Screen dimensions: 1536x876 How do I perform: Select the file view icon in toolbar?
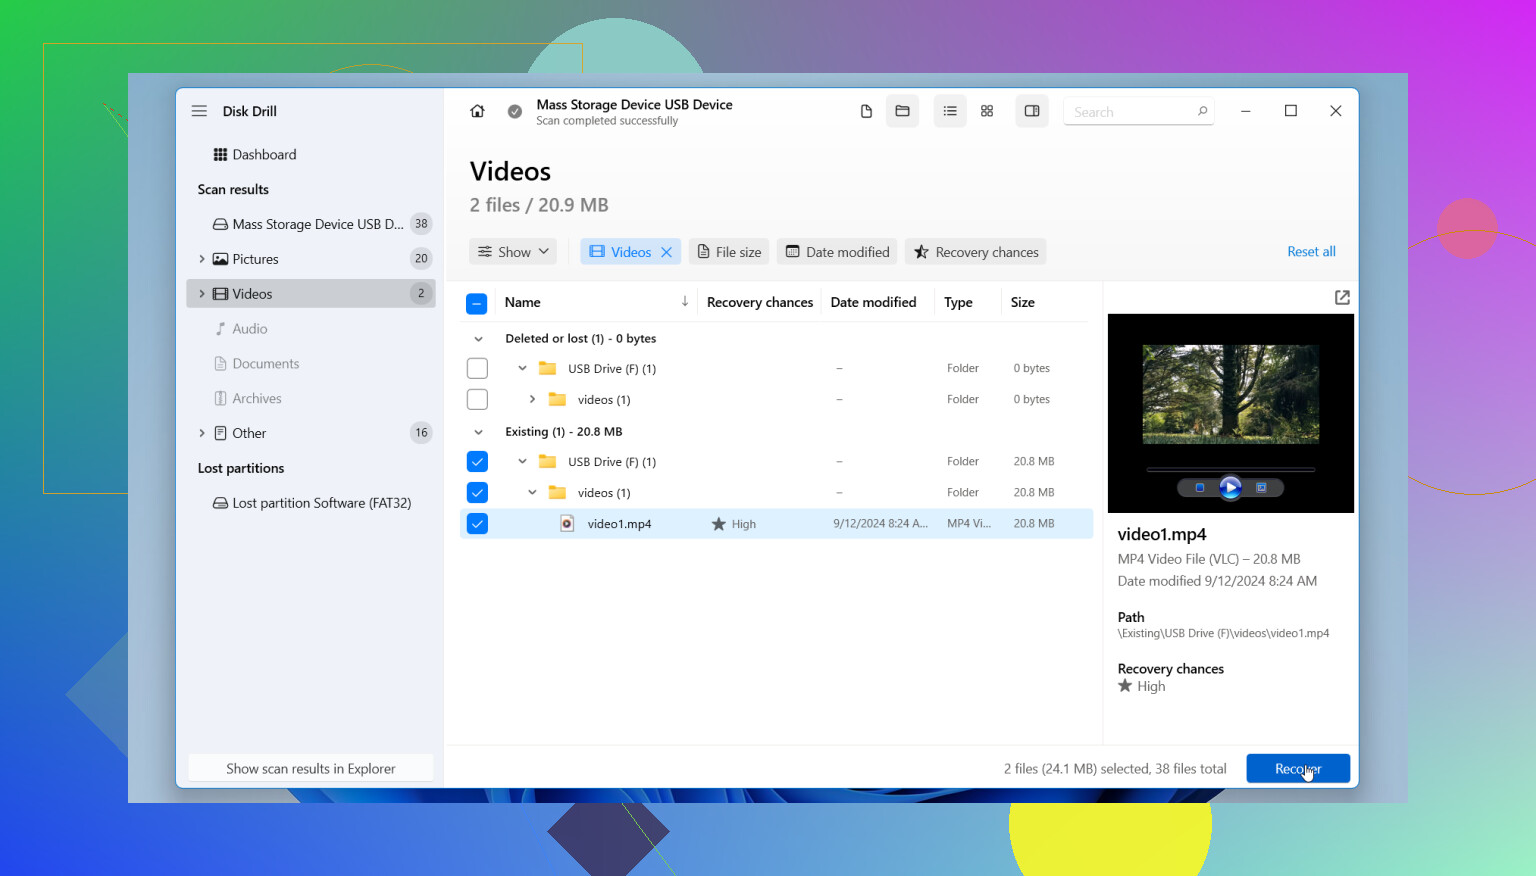pyautogui.click(x=866, y=111)
